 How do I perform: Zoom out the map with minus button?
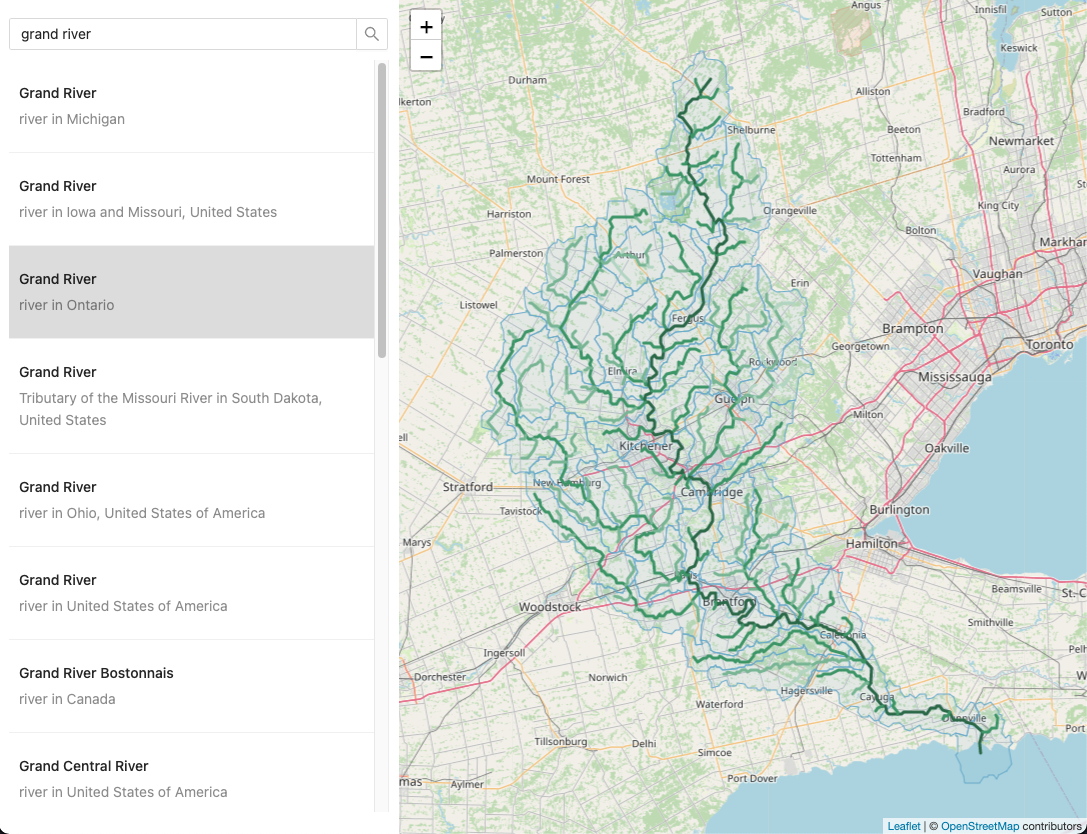(x=426, y=57)
